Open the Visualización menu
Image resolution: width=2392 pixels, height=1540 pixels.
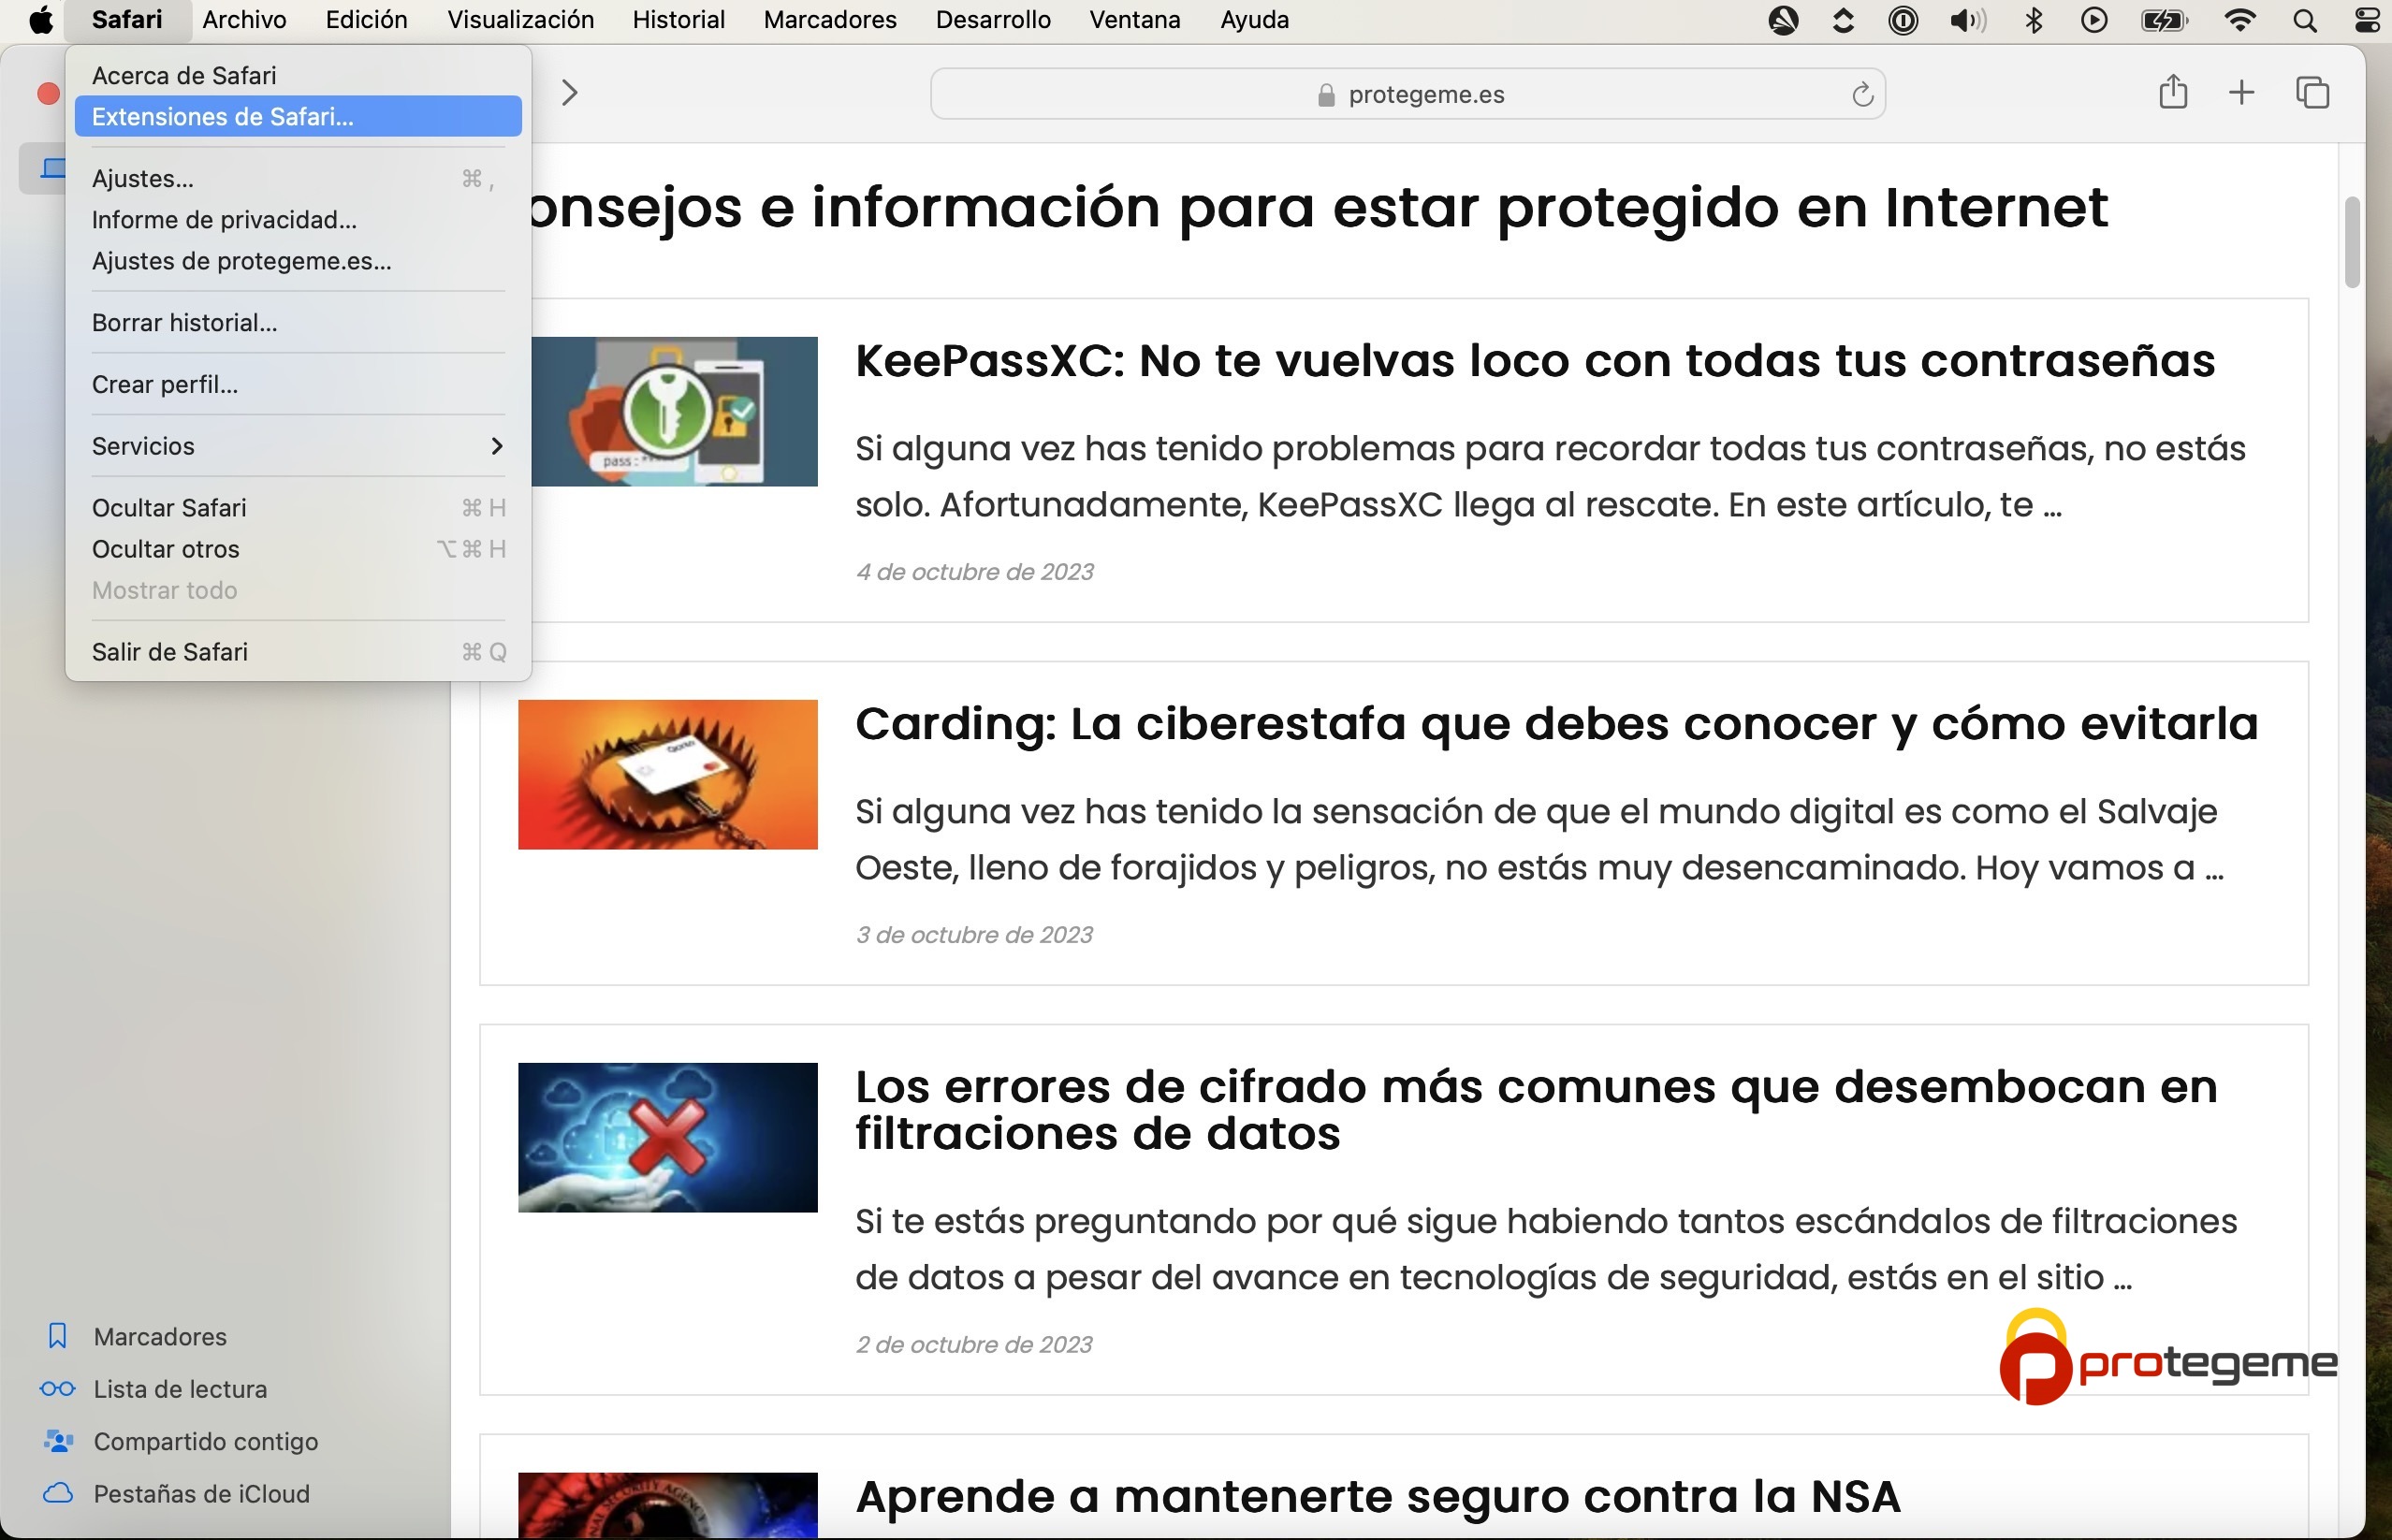tap(520, 20)
